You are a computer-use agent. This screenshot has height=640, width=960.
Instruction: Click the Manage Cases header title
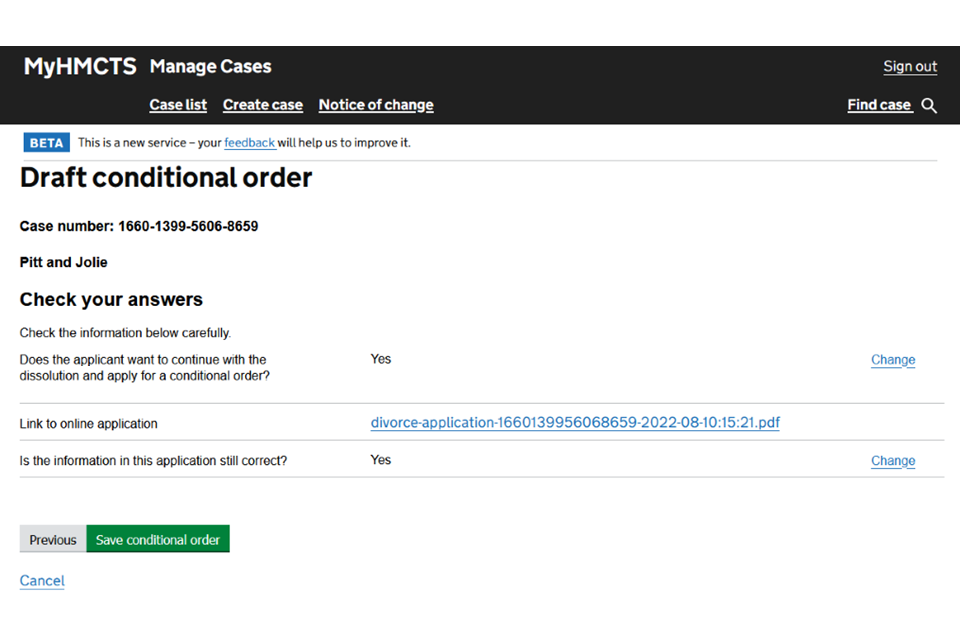pyautogui.click(x=210, y=67)
